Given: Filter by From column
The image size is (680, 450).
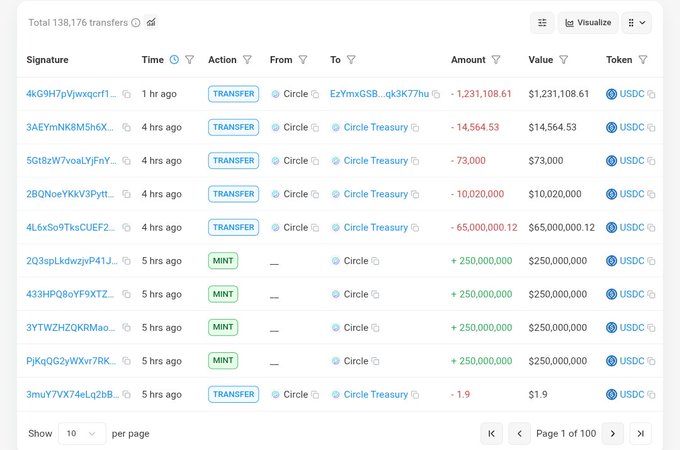Looking at the screenshot, I should (303, 59).
